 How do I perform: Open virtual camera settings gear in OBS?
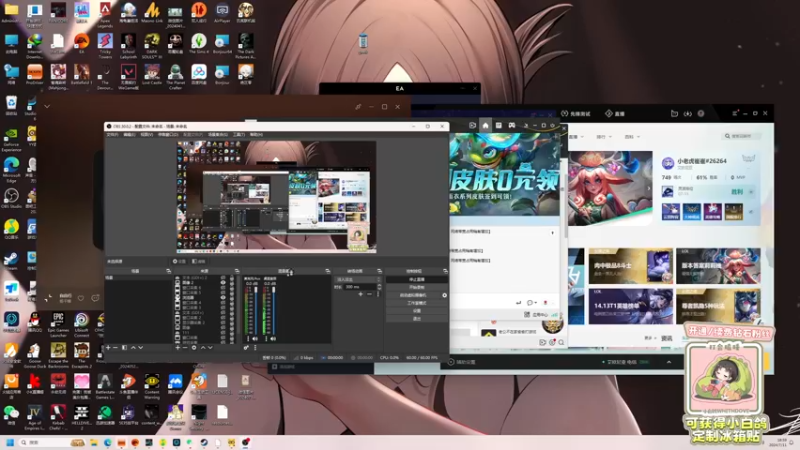pos(444,295)
